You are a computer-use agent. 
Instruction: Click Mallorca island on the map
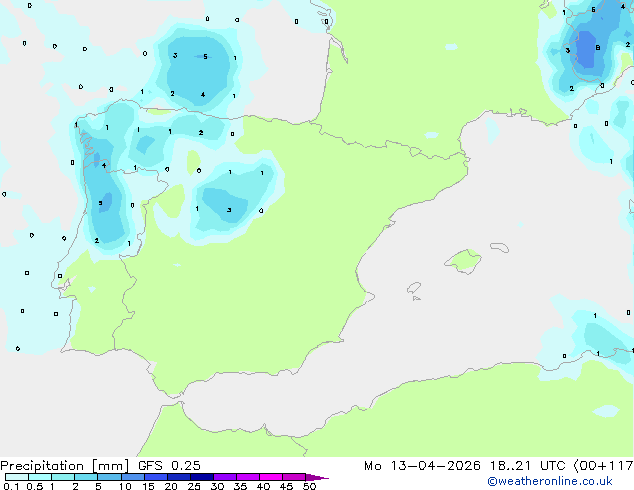click(463, 261)
